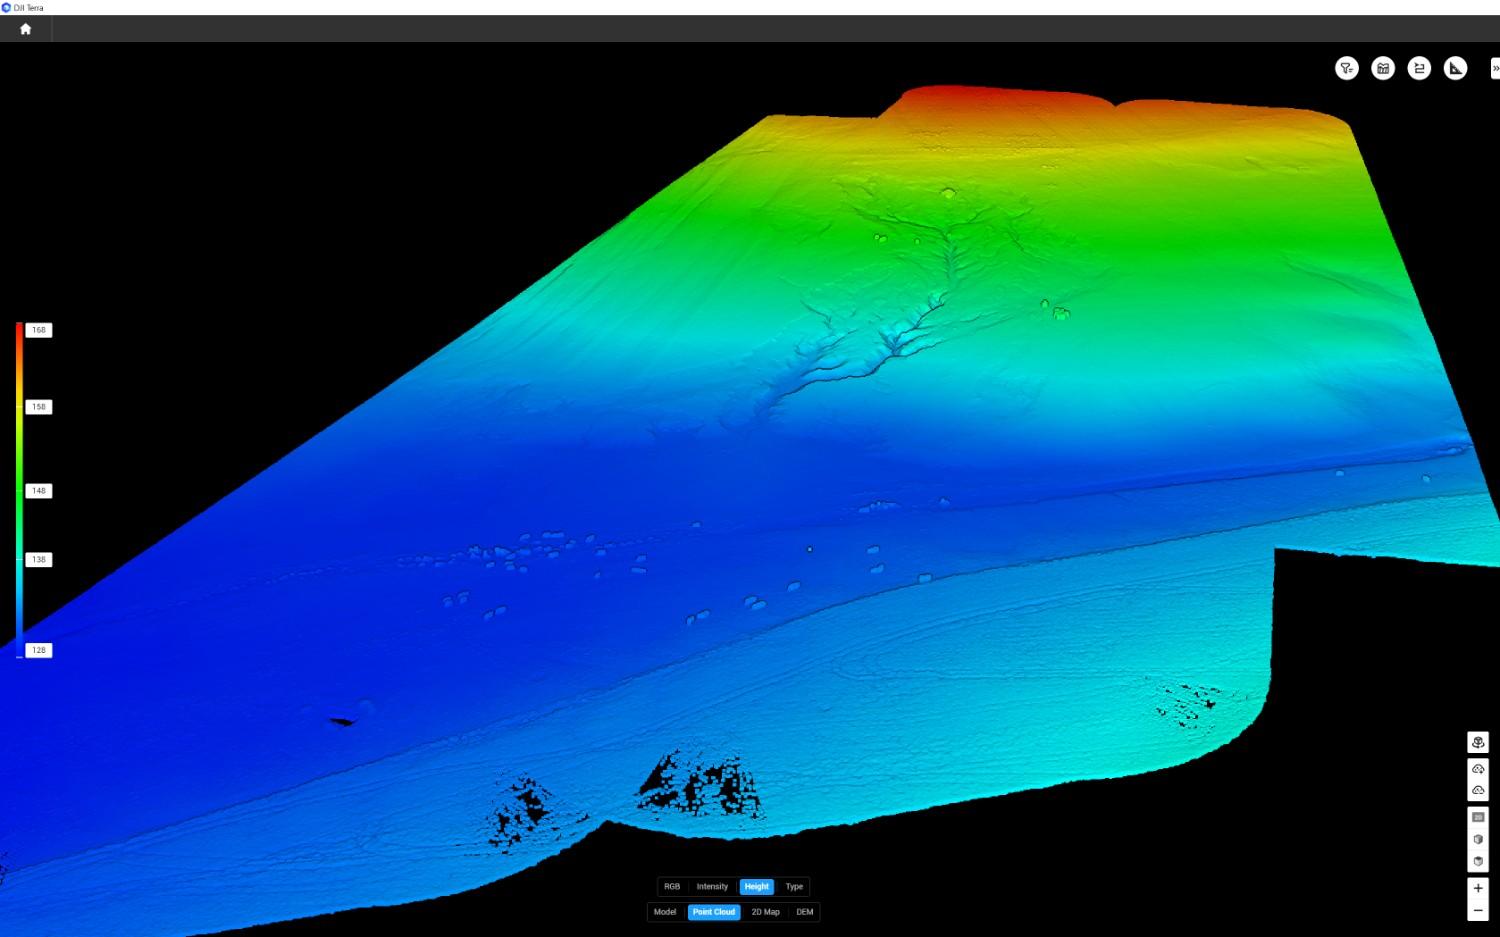Click the flag route icon button
1500x937 pixels.
[1419, 68]
